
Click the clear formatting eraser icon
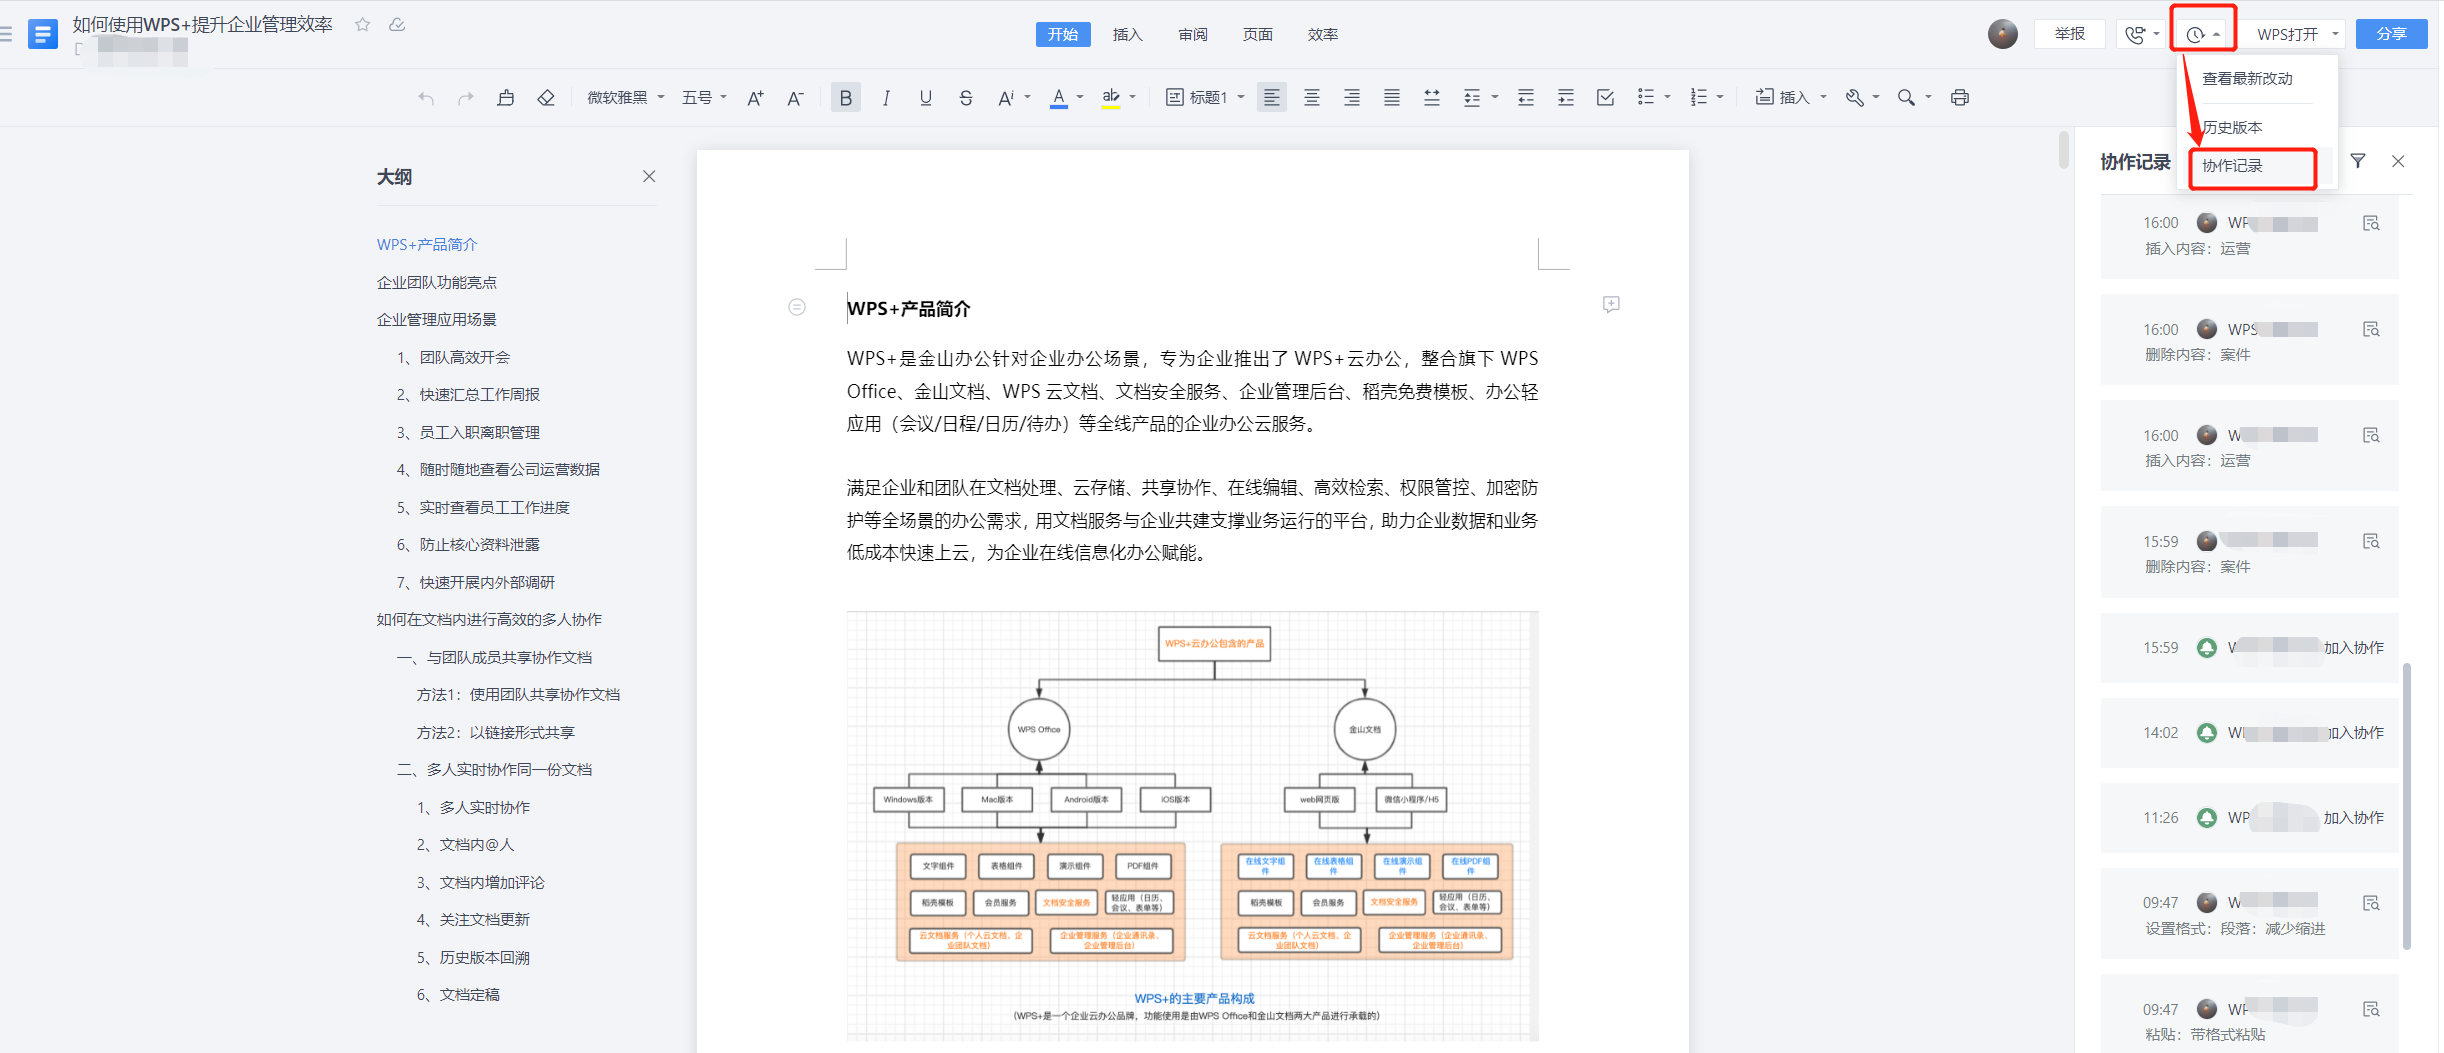pos(546,97)
